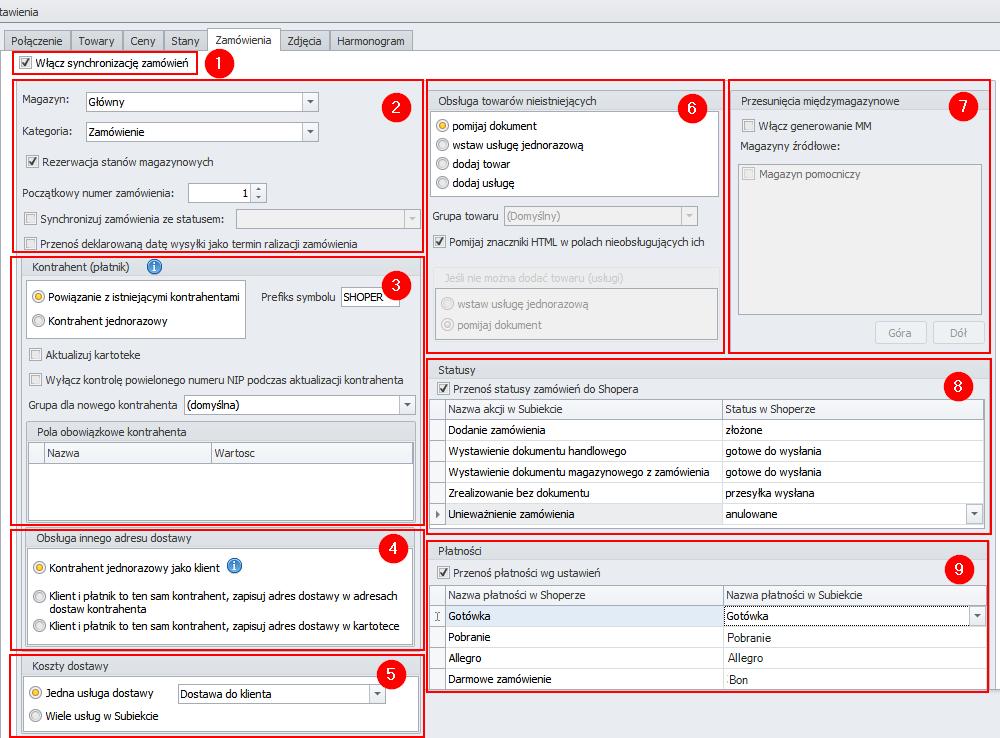Enable Synchronizuj zamówienia ze statusem
The image size is (1000, 738).
tap(31, 219)
